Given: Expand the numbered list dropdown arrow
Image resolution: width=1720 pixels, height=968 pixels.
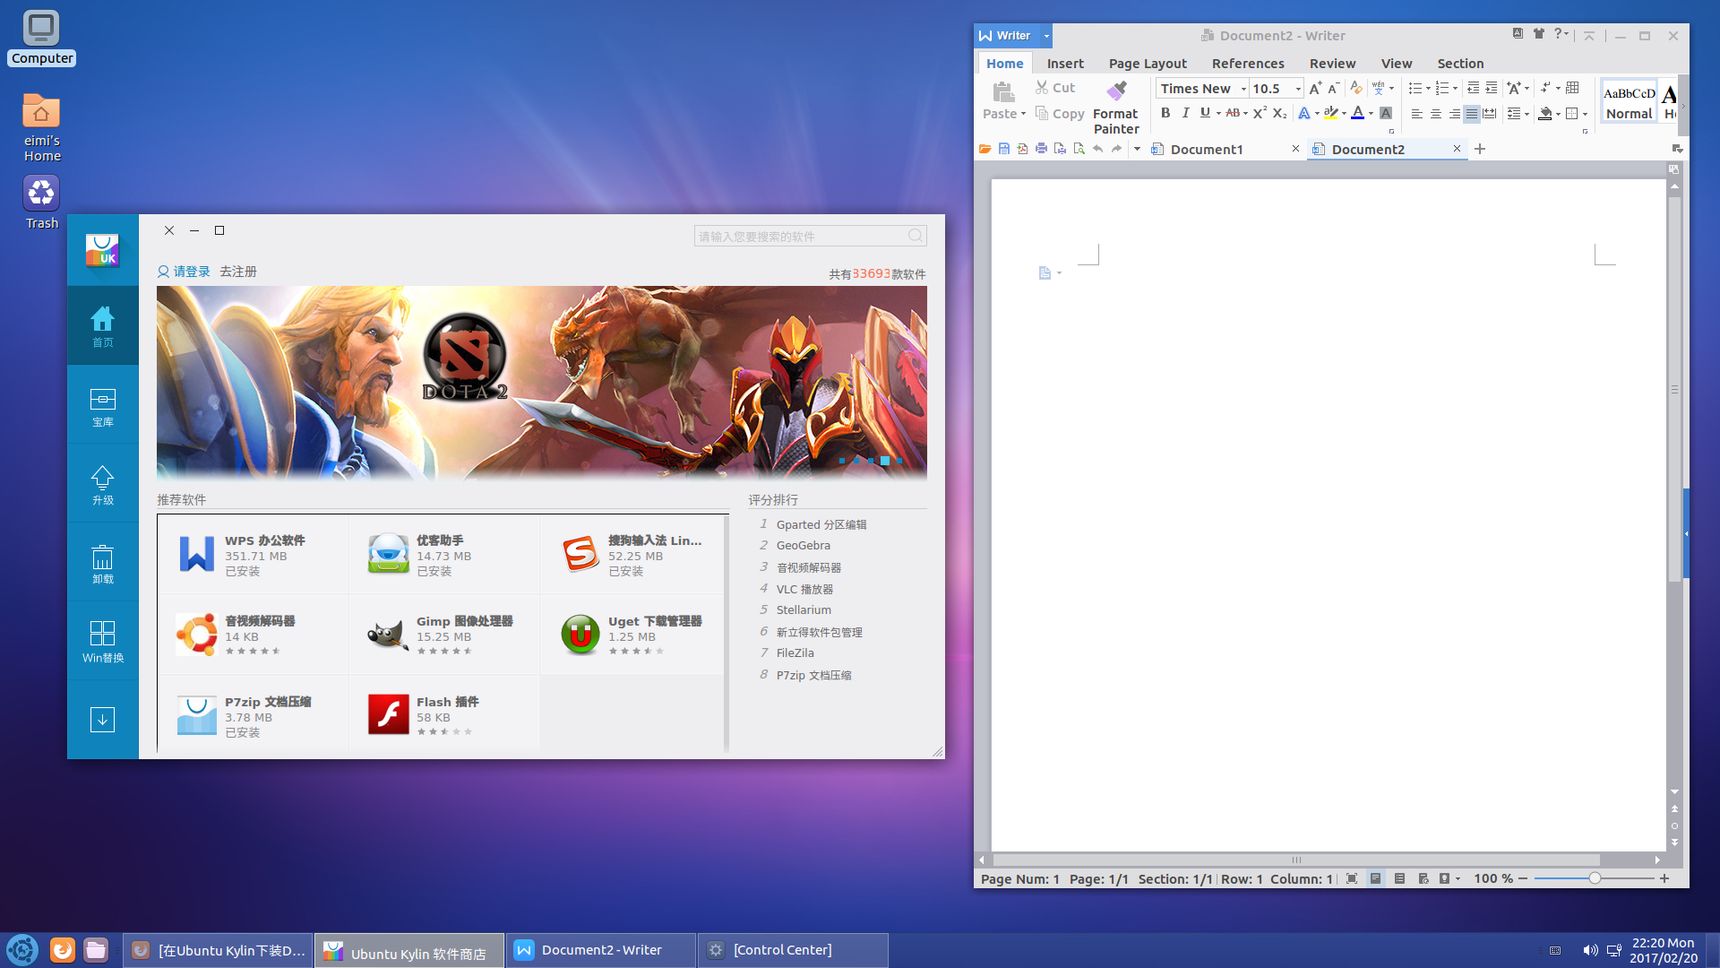Looking at the screenshot, I should [1455, 88].
